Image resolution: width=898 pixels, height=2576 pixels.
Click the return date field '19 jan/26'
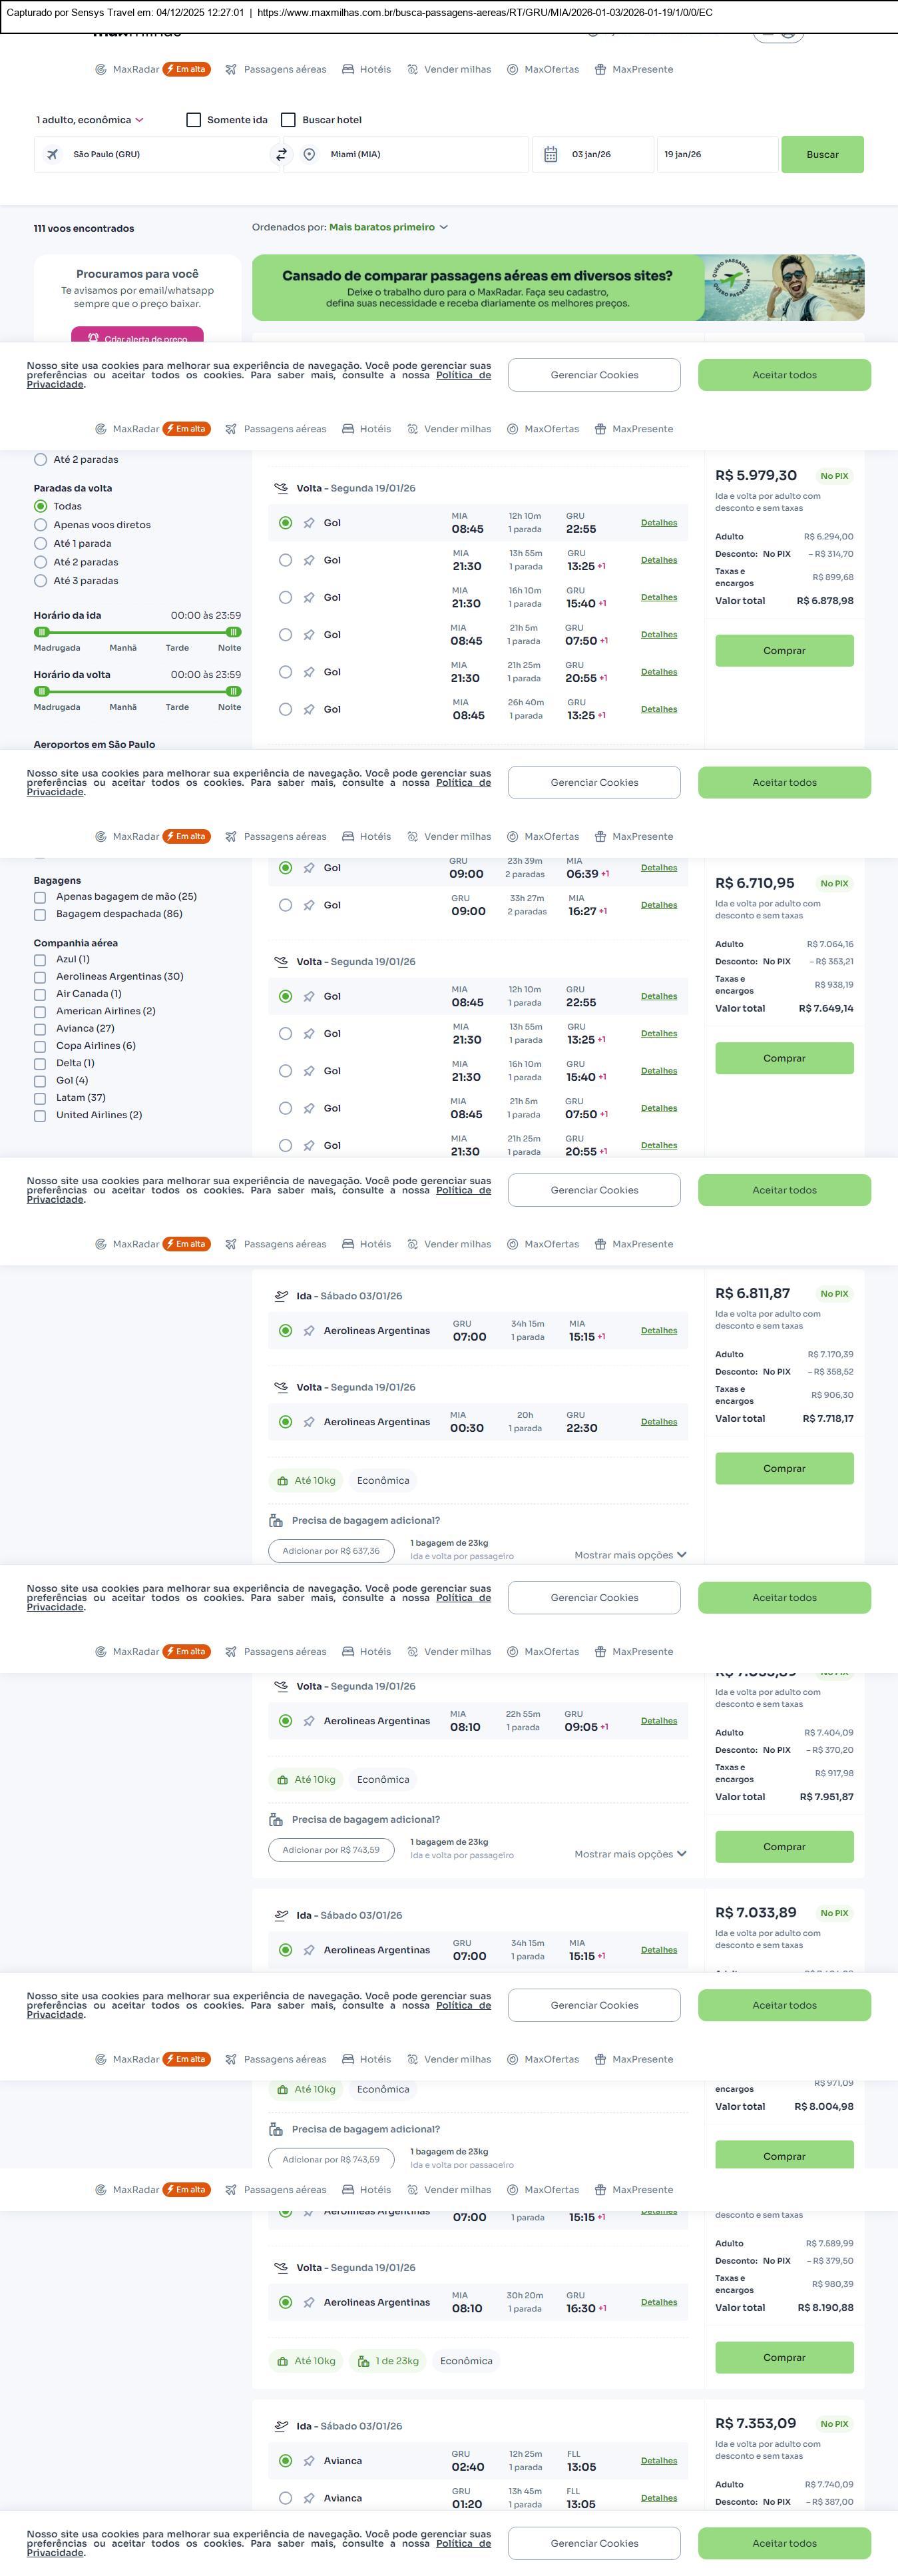(x=716, y=155)
